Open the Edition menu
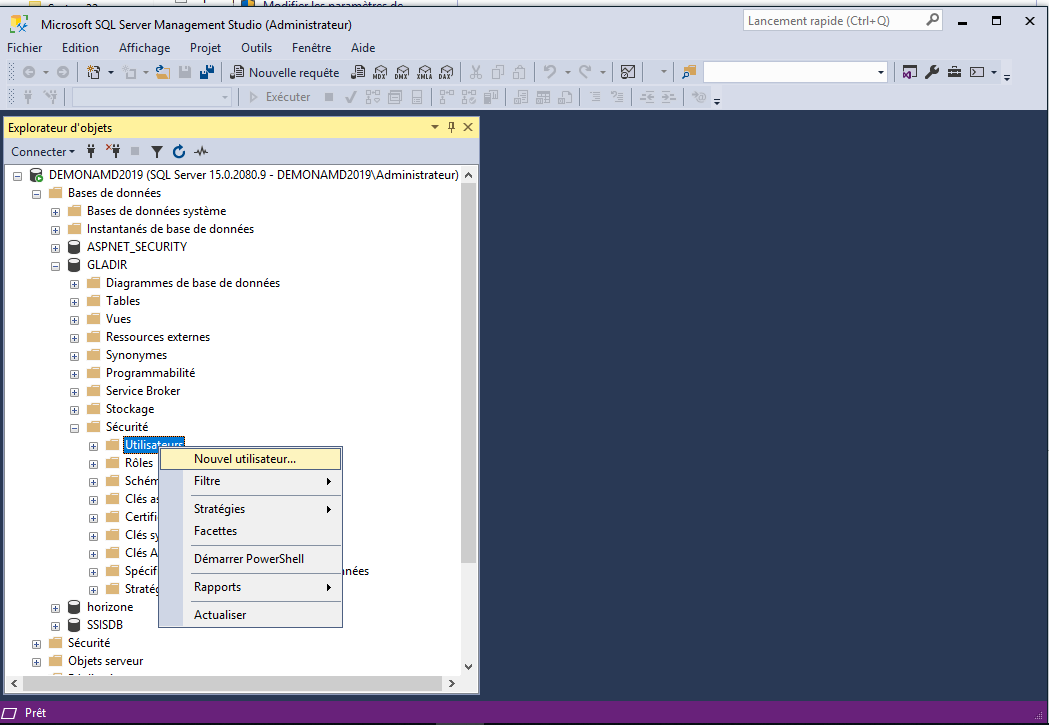The image size is (1049, 725). click(80, 47)
